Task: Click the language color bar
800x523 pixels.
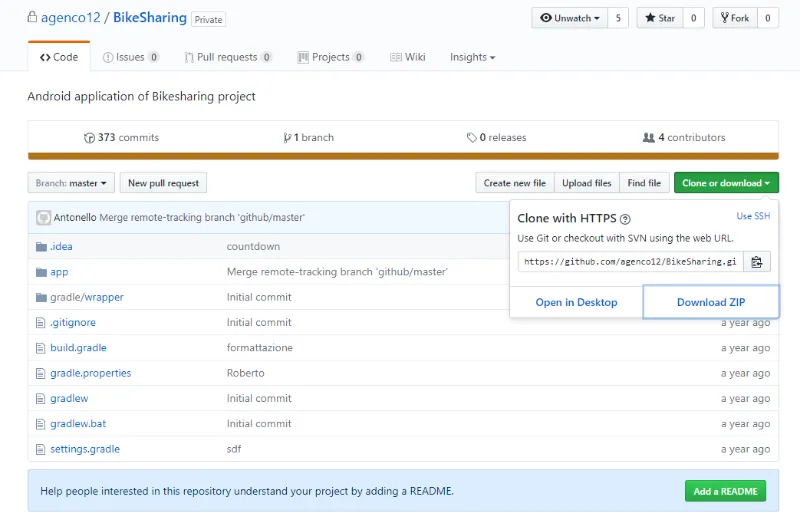Action: 403,156
